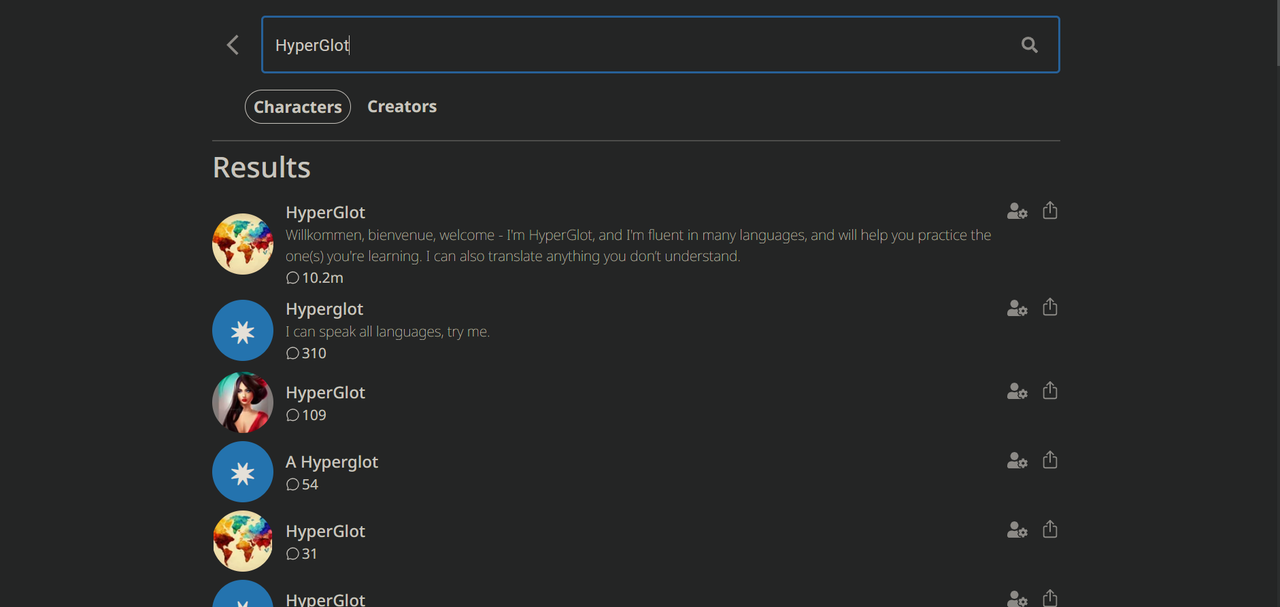This screenshot has width=1280, height=607.
Task: Go back using the left chevron arrow
Action: (x=233, y=45)
